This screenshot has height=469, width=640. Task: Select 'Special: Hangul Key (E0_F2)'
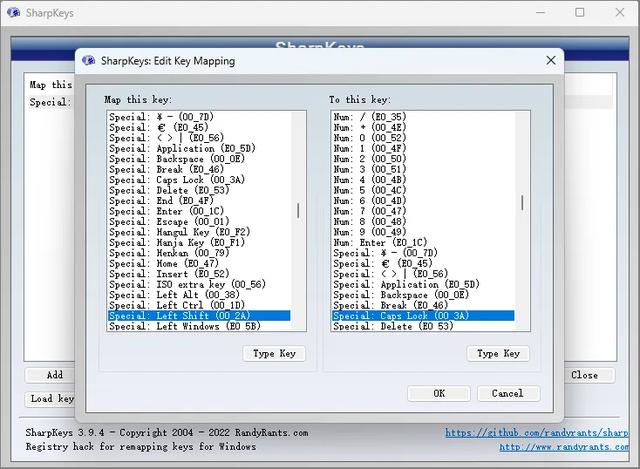(x=199, y=232)
